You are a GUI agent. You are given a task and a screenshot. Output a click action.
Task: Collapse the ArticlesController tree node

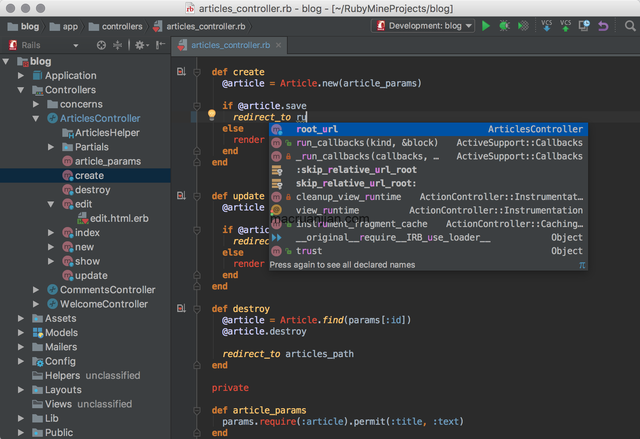tap(37, 118)
